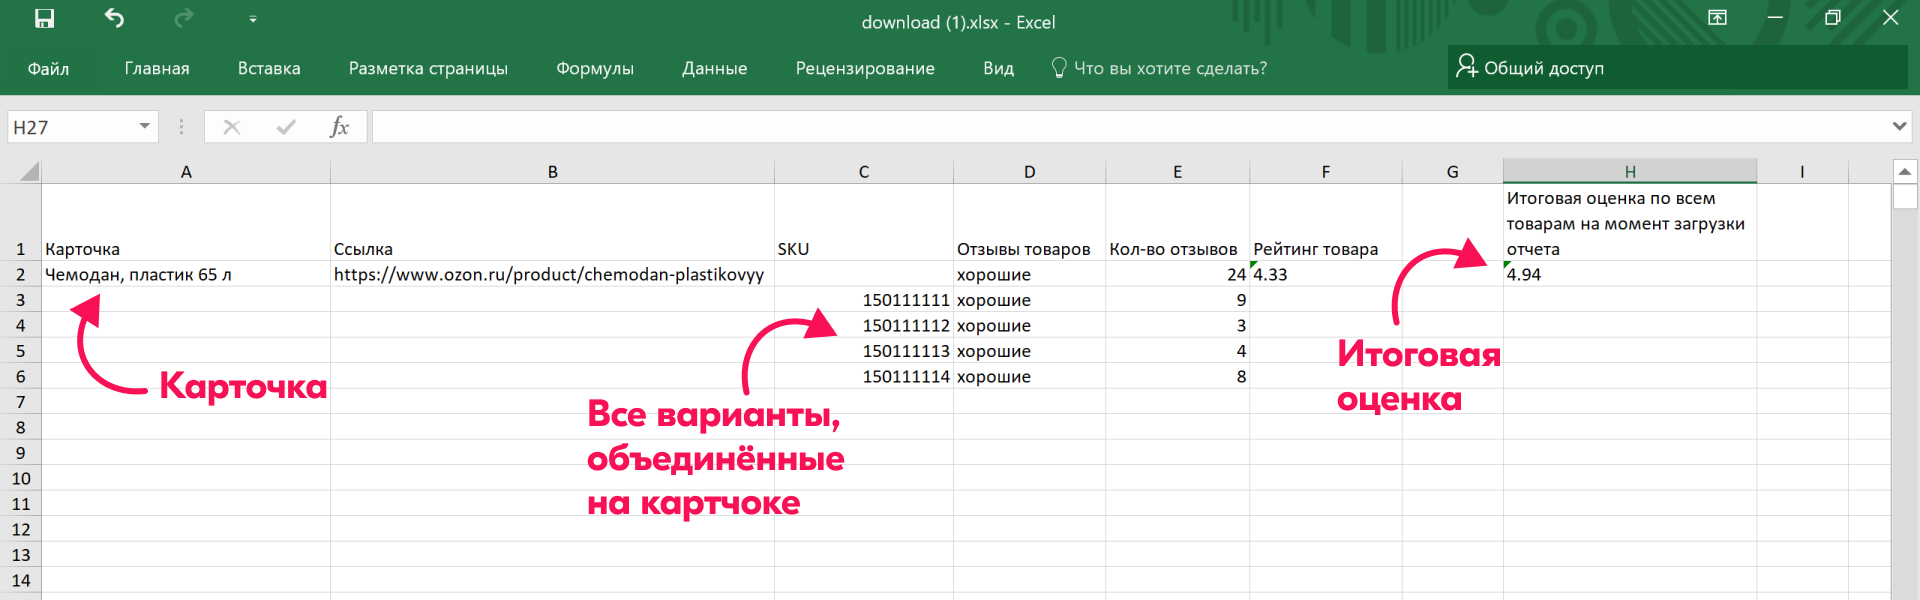Open the Файл menu
Image resolution: width=1920 pixels, height=600 pixels.
click(x=48, y=69)
